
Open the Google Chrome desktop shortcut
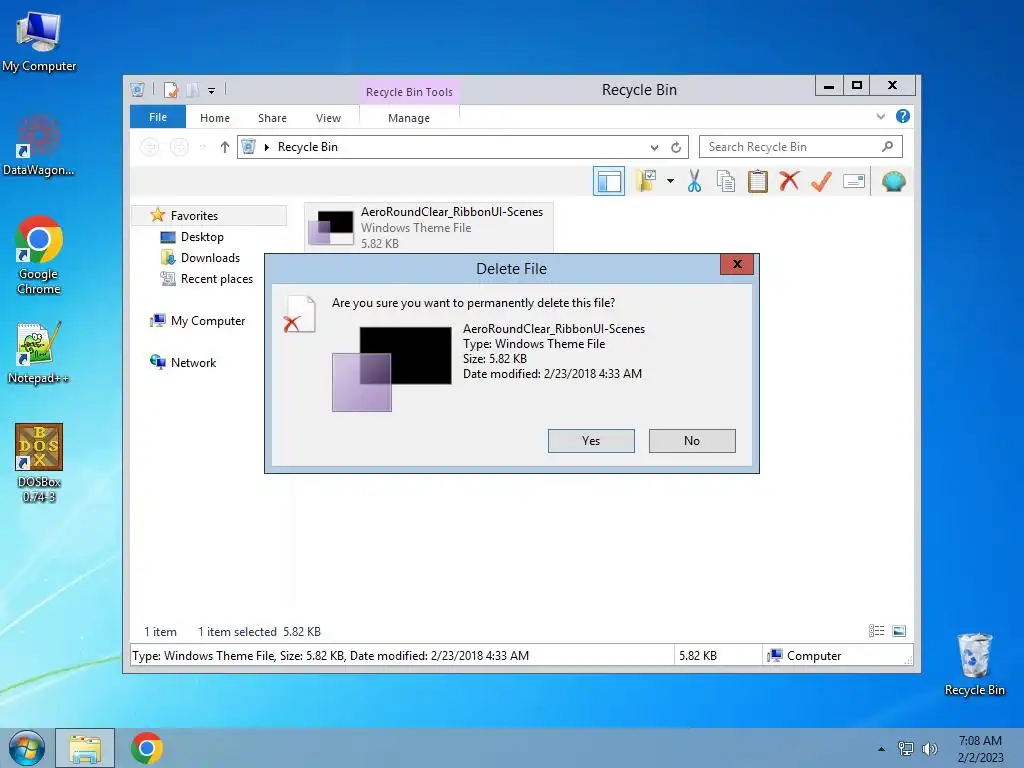[x=39, y=255]
